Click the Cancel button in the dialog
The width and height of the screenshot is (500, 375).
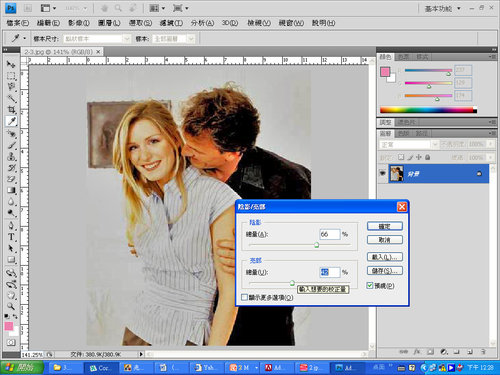385,240
